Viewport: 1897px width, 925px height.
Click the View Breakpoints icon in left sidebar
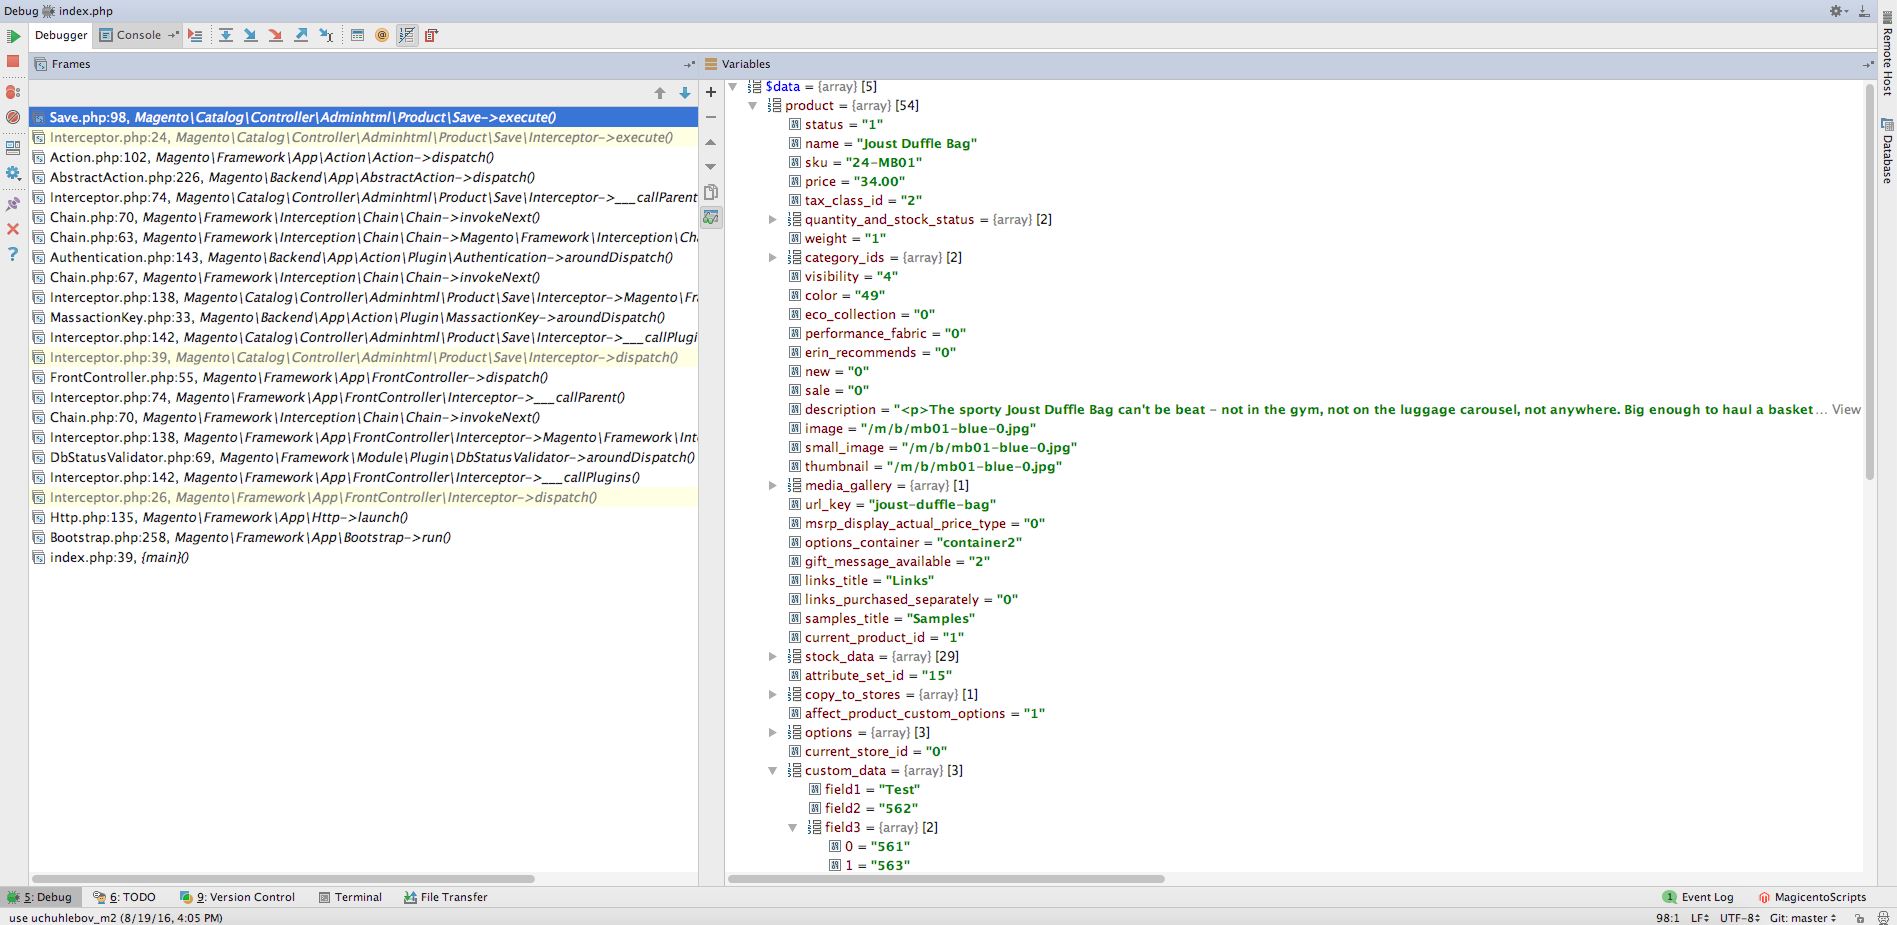click(13, 92)
